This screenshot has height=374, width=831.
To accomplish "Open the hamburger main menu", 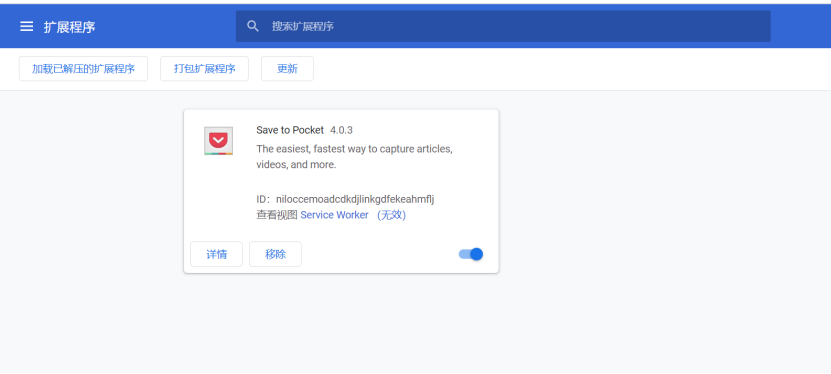I will pyautogui.click(x=26, y=26).
